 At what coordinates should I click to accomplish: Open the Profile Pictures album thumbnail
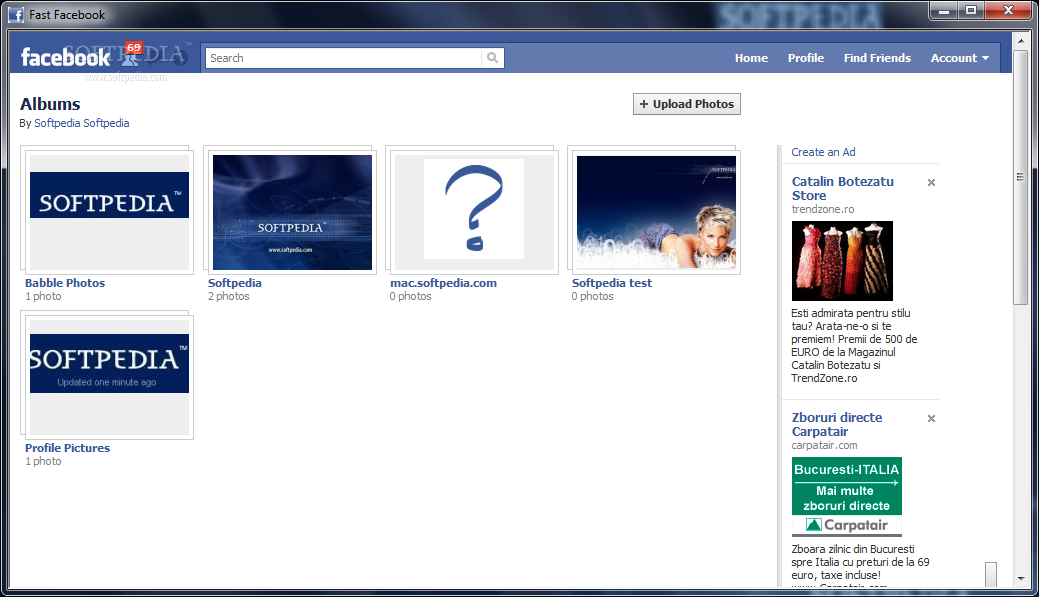(x=109, y=377)
